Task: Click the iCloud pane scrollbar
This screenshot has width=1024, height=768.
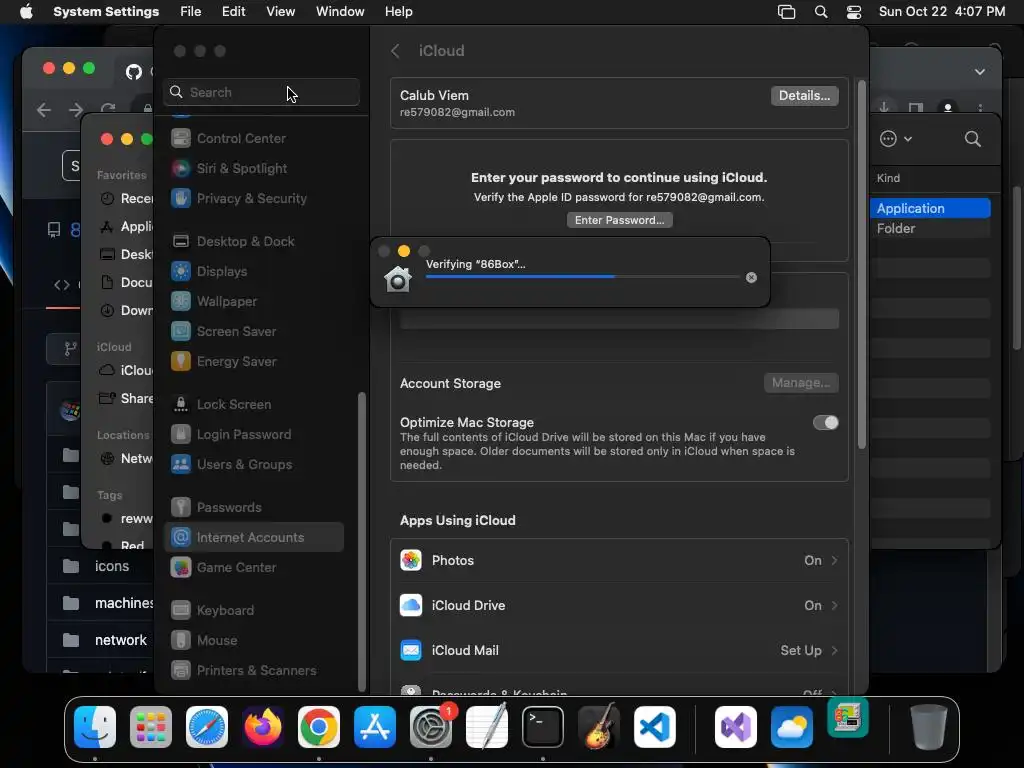Action: coord(861,264)
